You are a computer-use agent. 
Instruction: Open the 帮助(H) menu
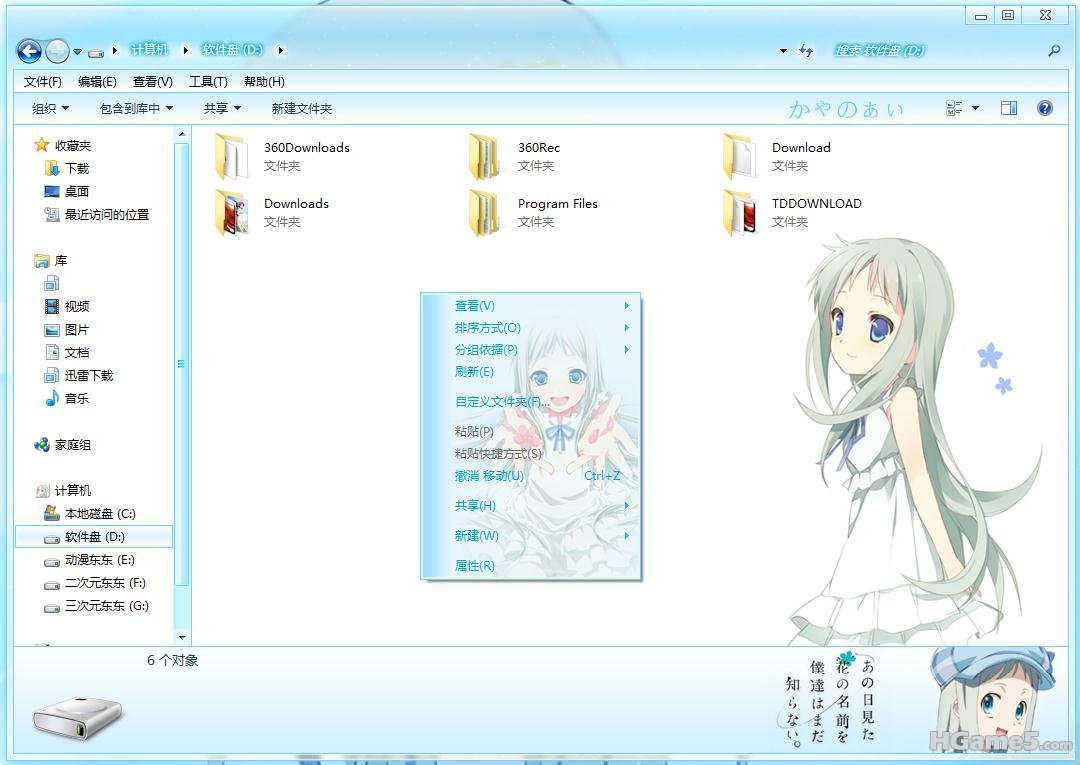coord(264,82)
